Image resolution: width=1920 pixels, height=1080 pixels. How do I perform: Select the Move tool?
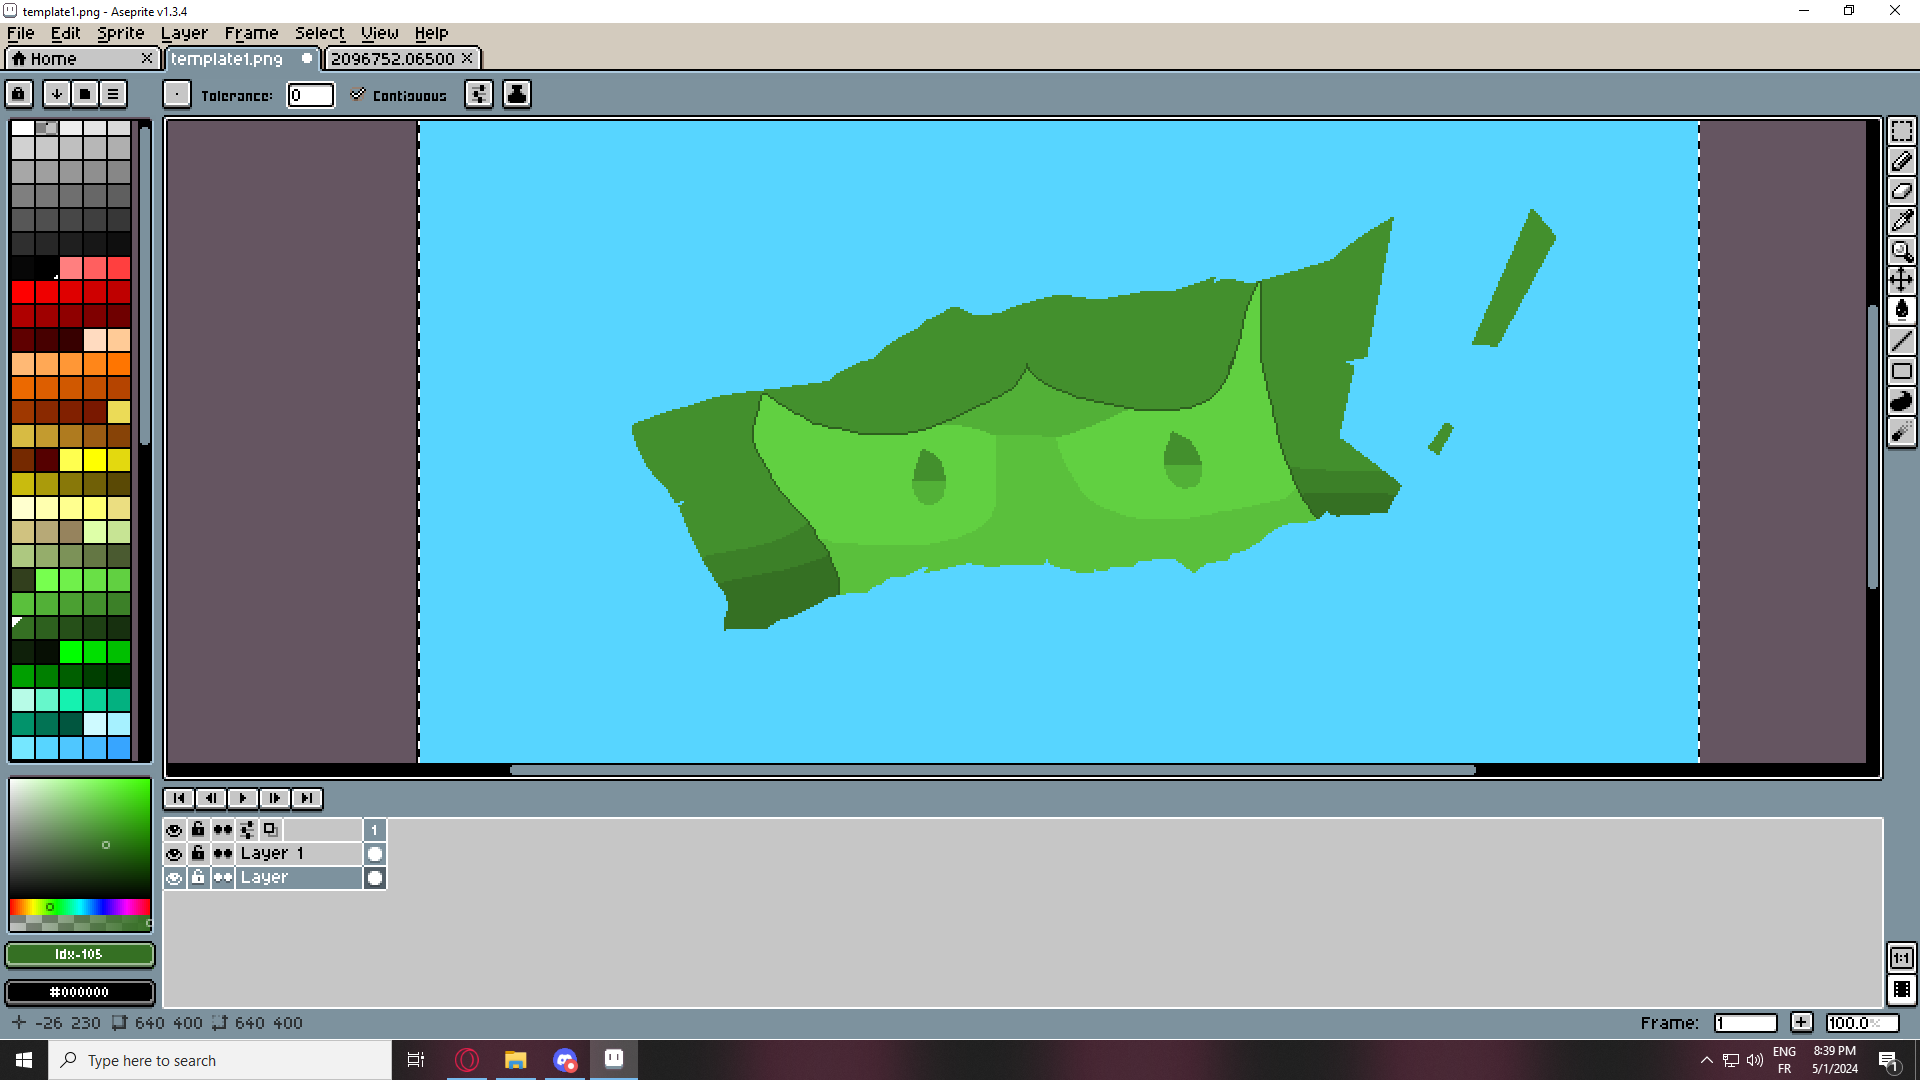click(1901, 280)
